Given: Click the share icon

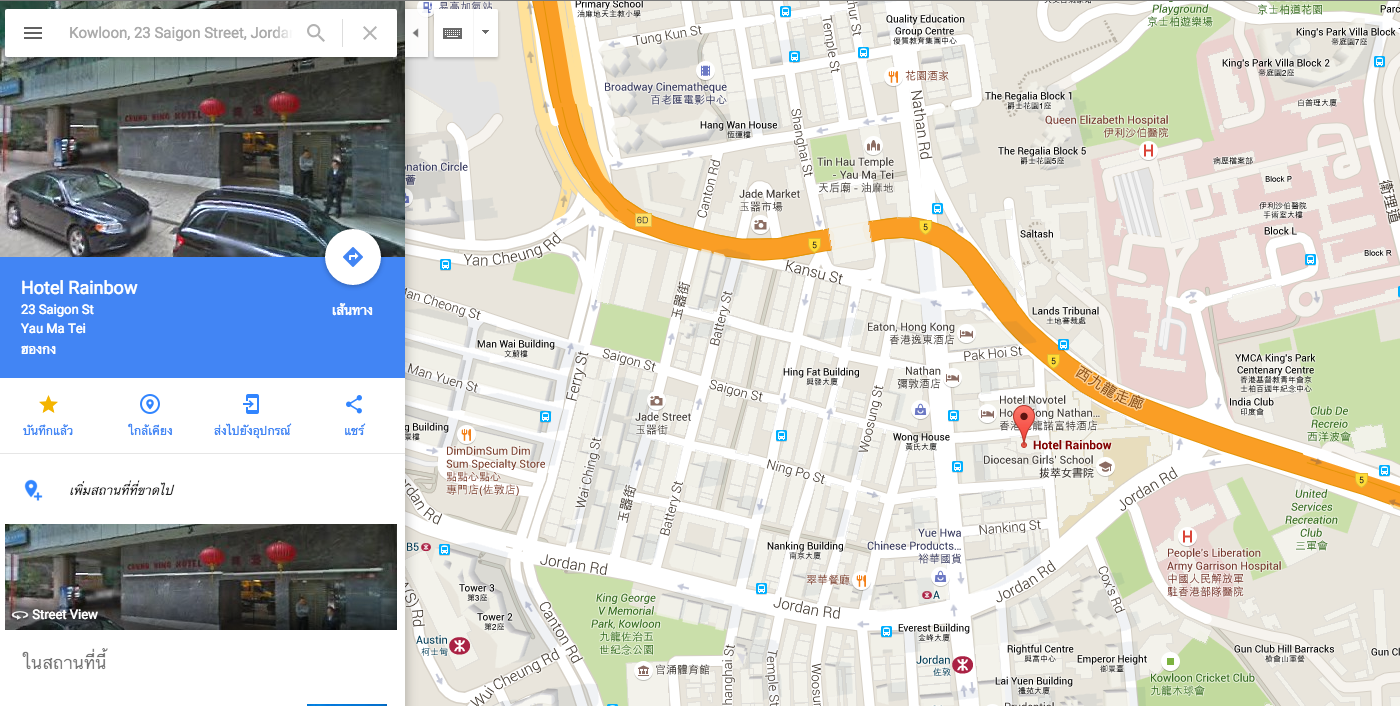Looking at the screenshot, I should (x=354, y=405).
